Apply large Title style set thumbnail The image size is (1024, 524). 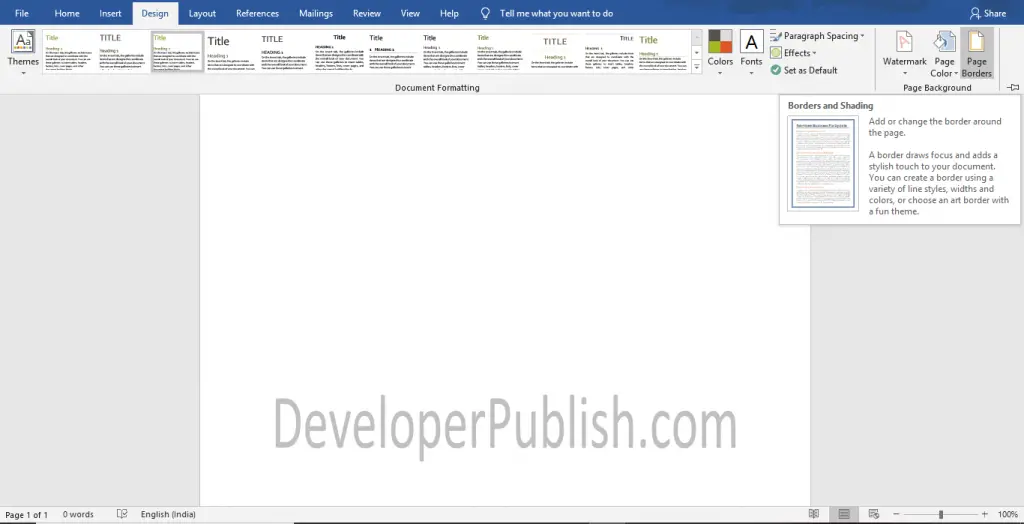[231, 51]
